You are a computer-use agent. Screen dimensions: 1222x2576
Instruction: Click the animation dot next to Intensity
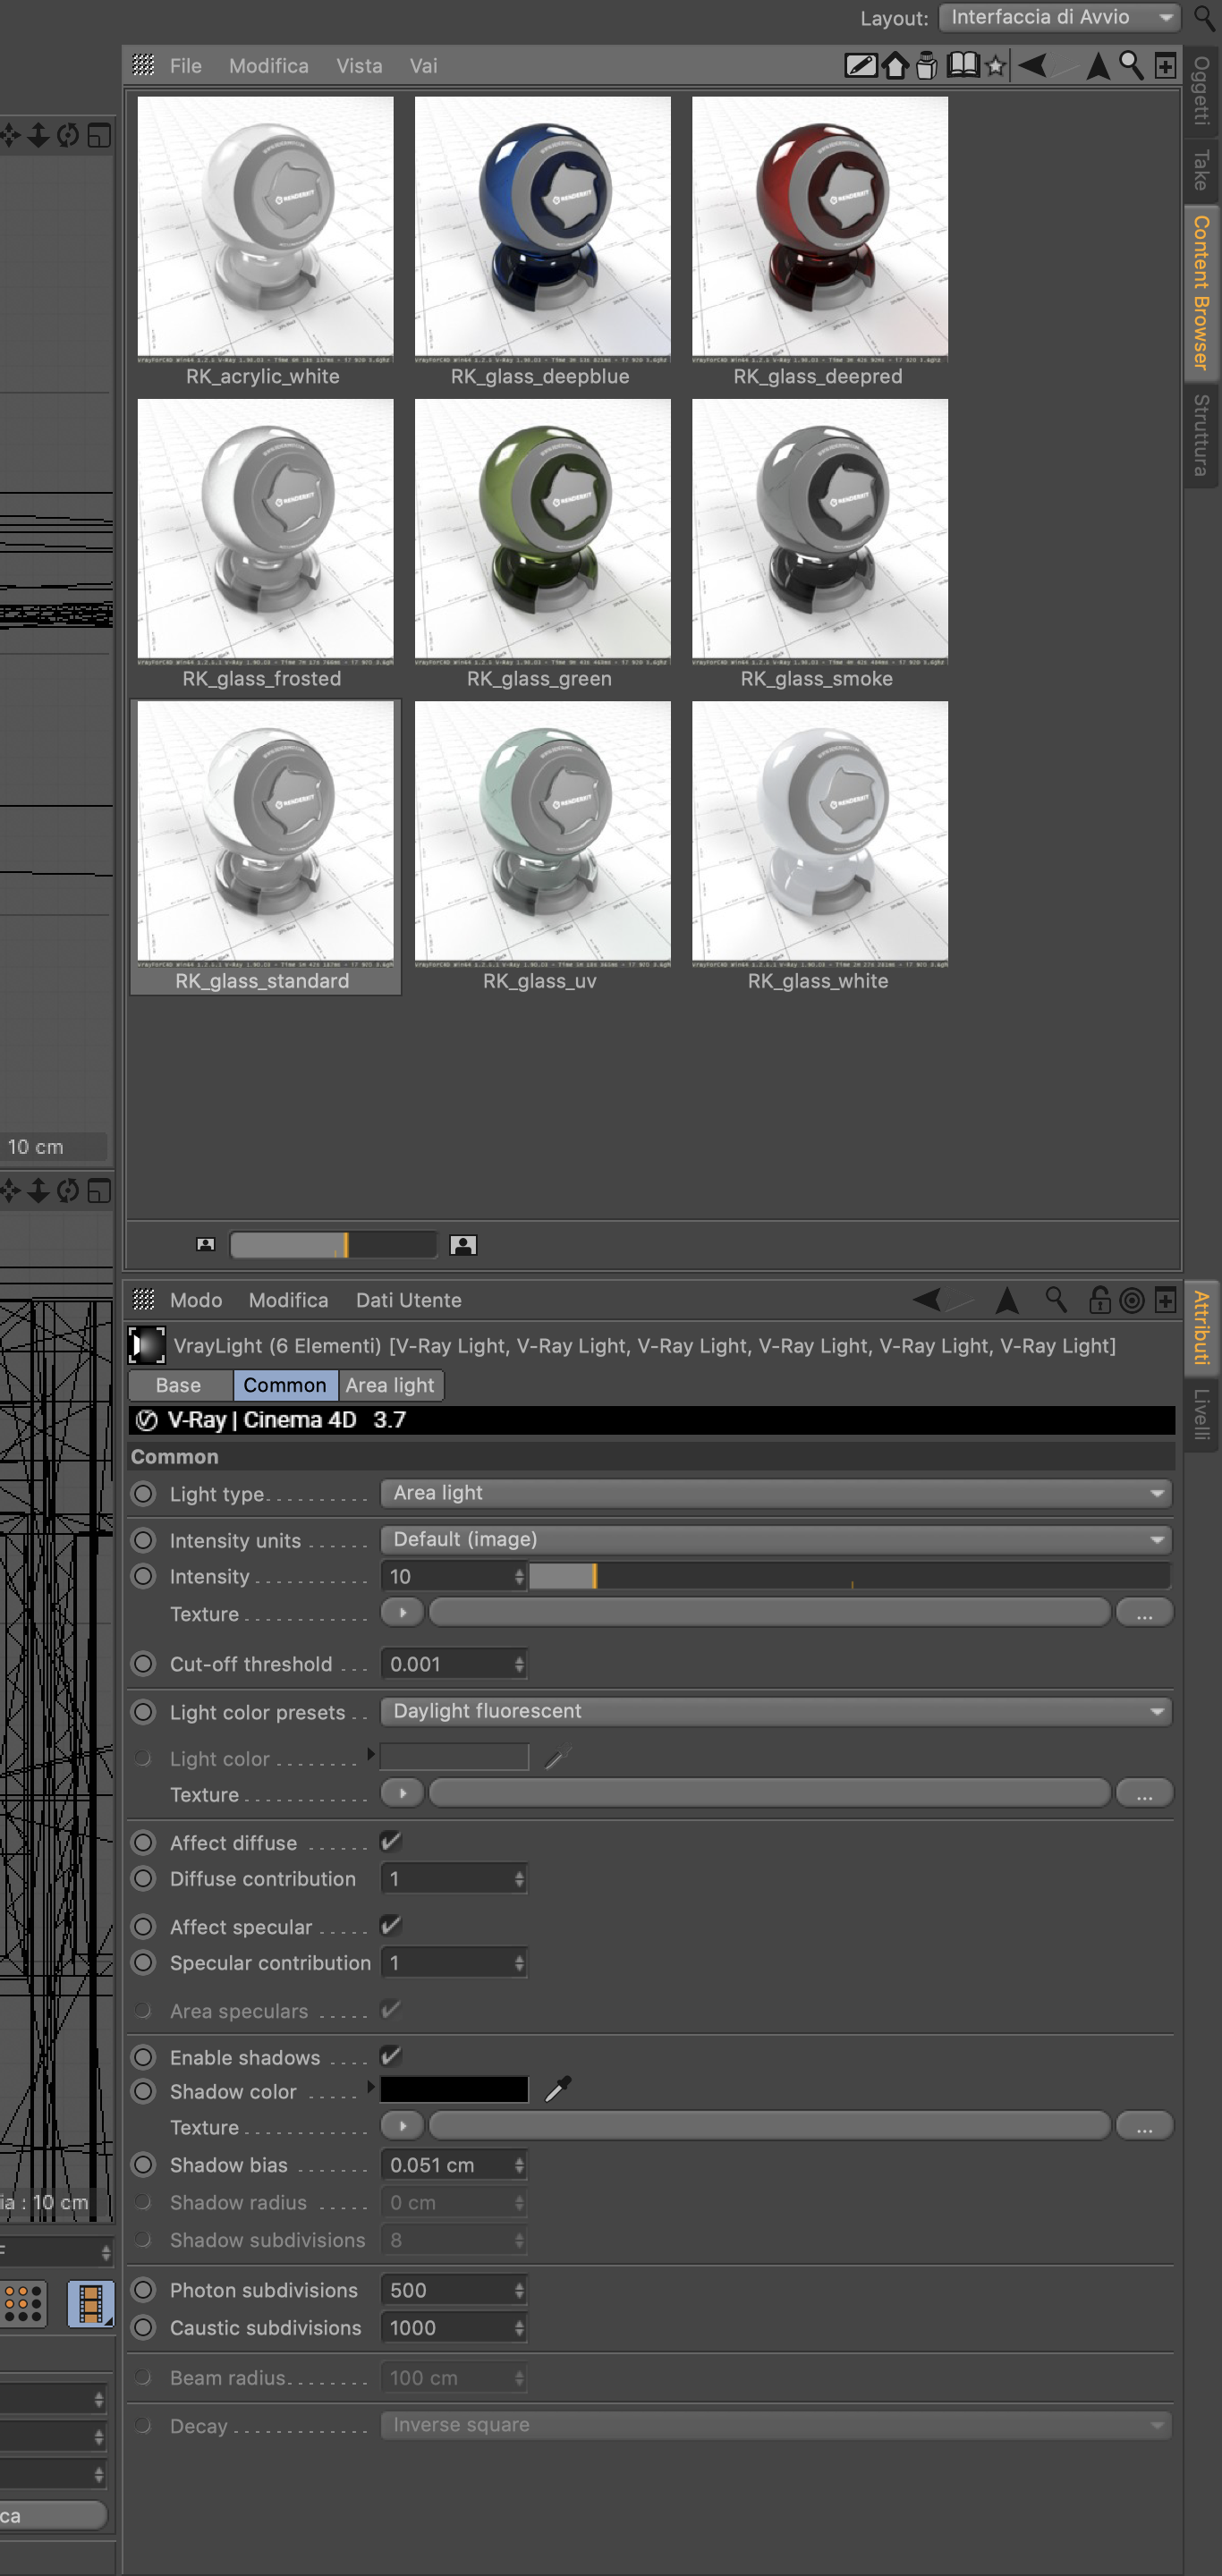144,1576
